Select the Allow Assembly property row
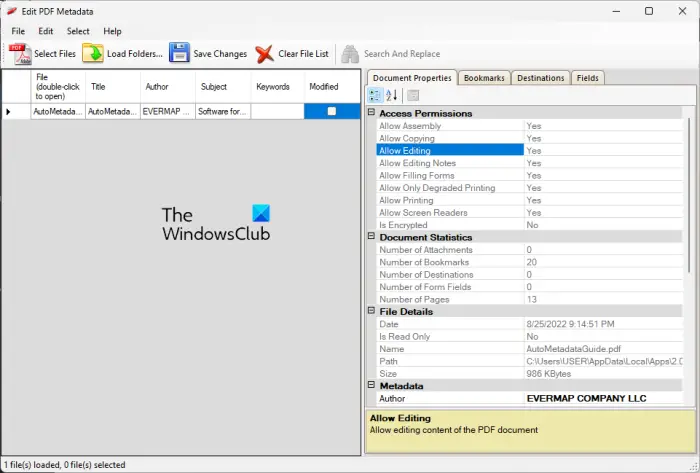 pos(529,126)
